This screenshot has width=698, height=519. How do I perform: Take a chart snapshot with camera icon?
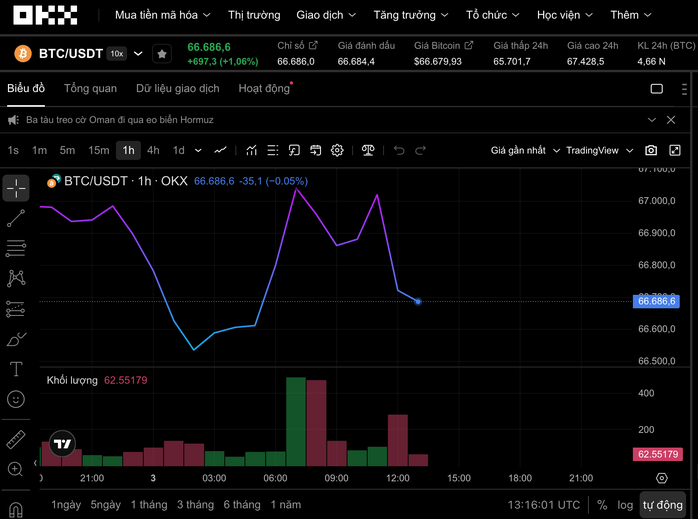tap(651, 150)
